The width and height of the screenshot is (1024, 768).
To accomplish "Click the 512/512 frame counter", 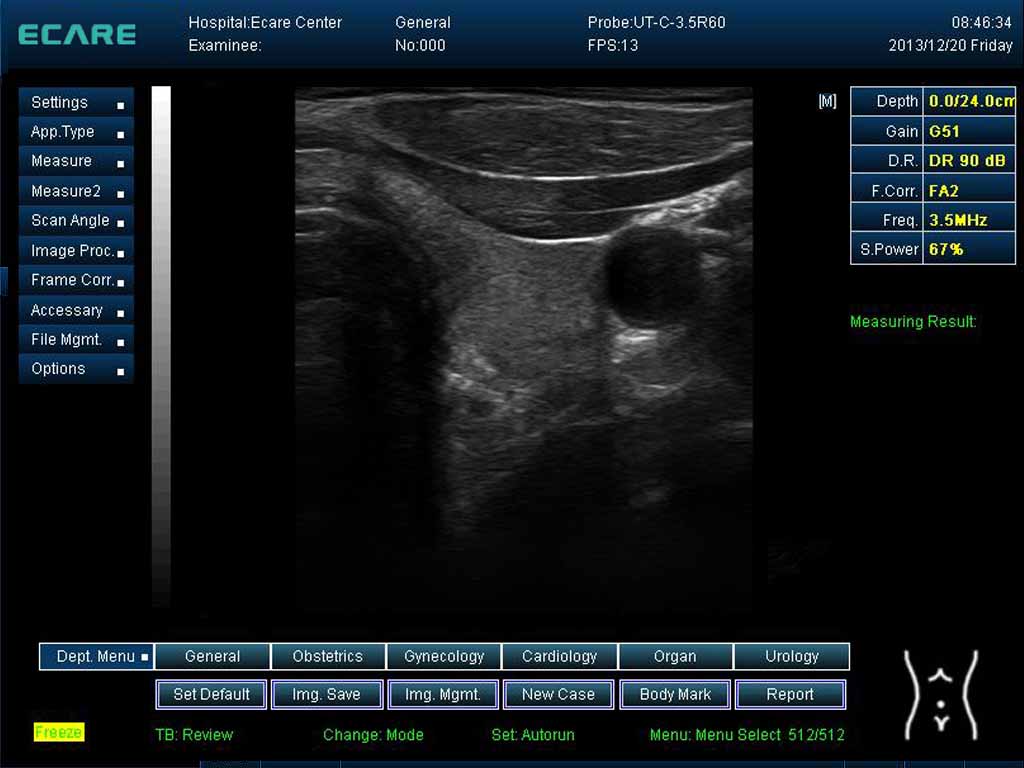I will pyautogui.click(x=816, y=735).
